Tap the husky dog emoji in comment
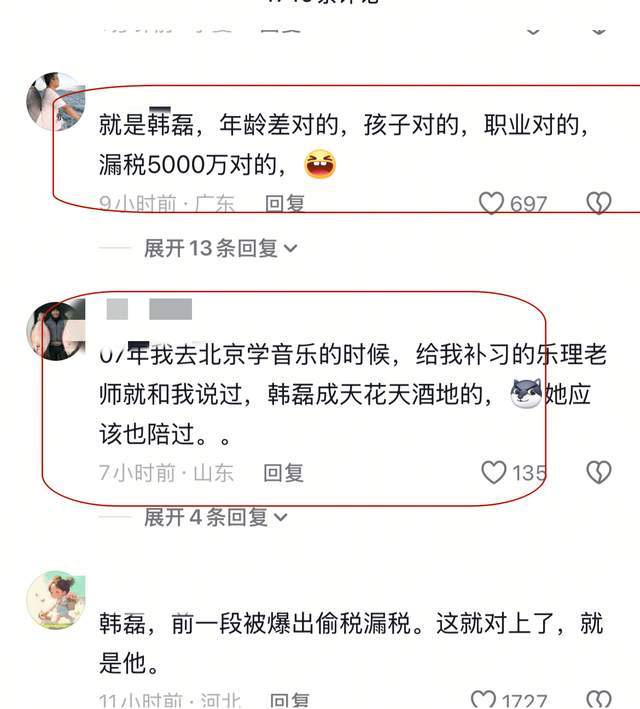Viewport: 640px width, 709px height. 526,393
